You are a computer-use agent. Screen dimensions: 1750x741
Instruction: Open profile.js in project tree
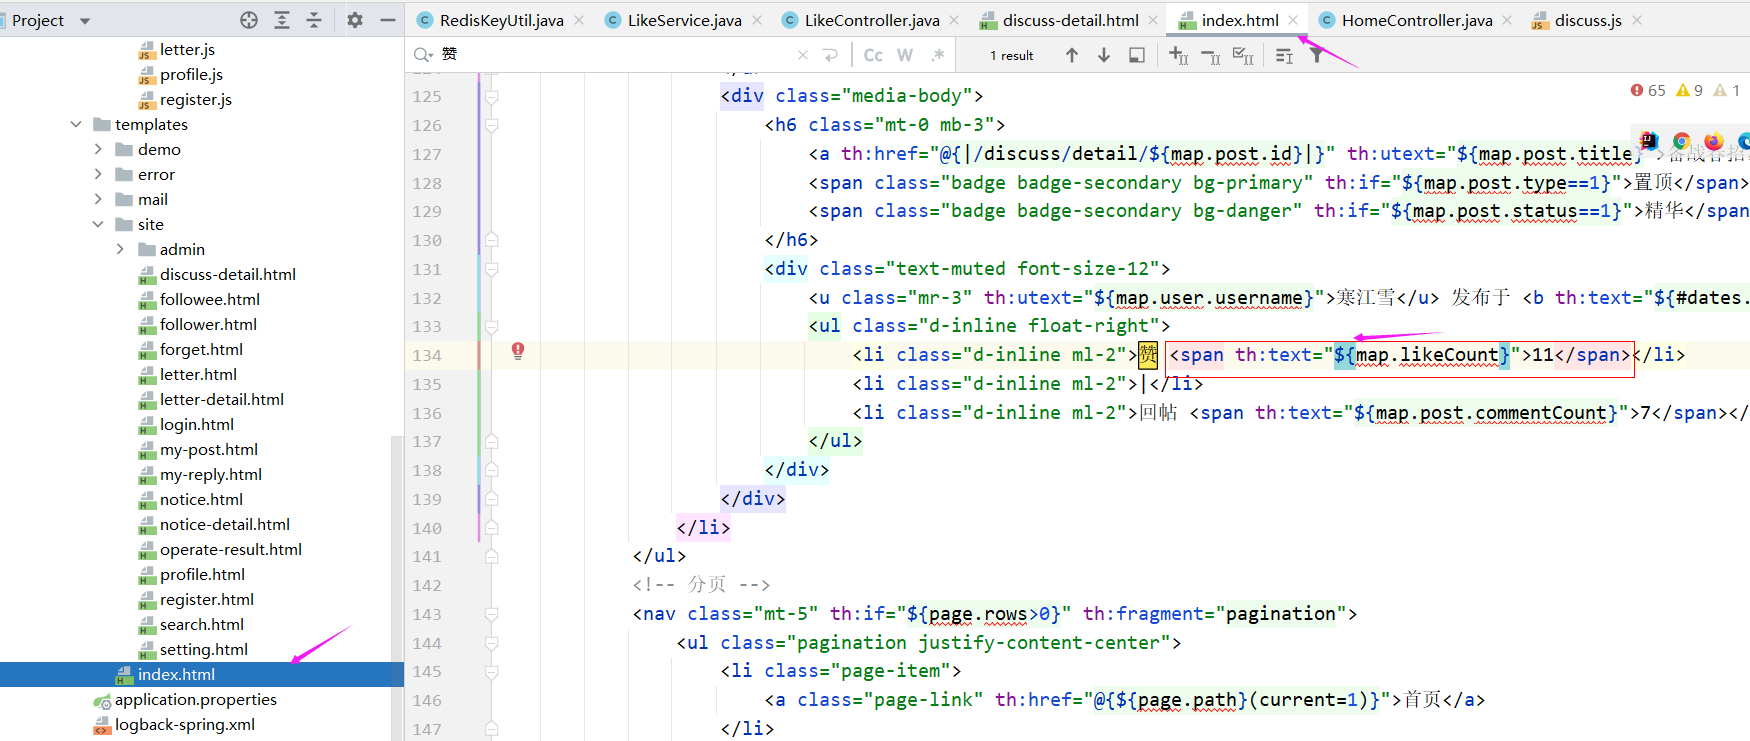191,74
